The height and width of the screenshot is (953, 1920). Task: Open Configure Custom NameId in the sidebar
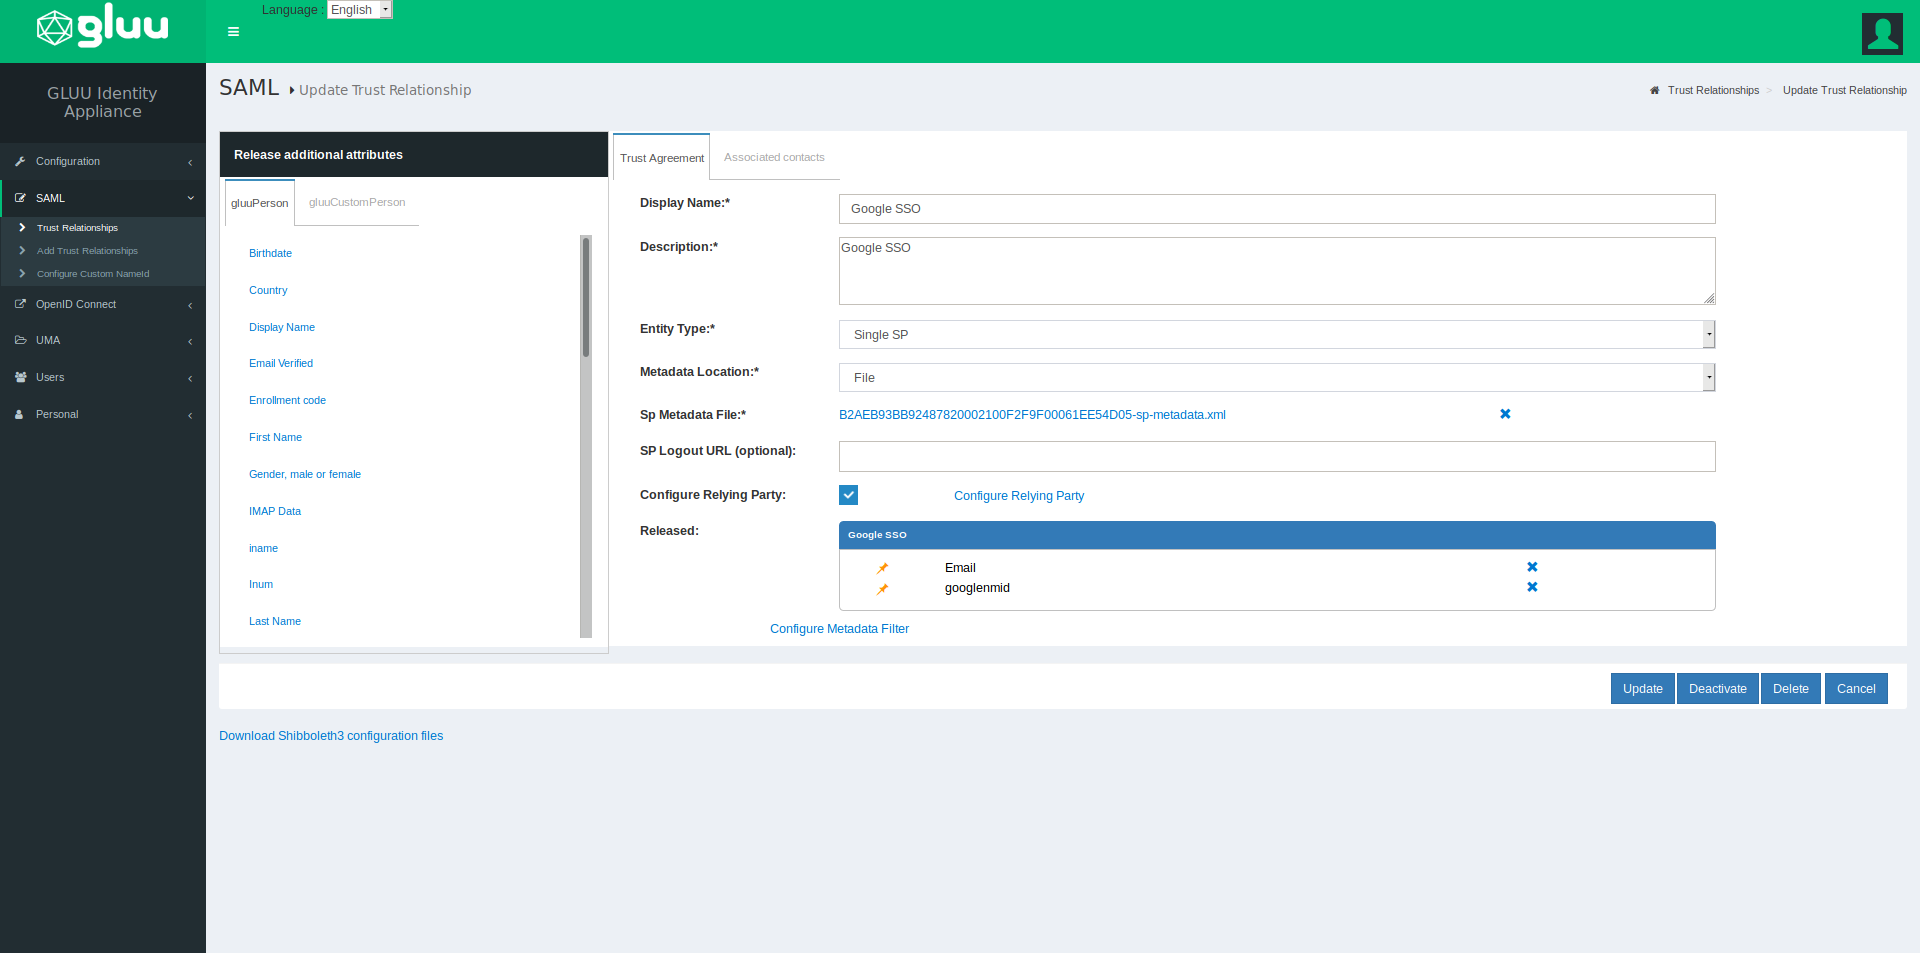pos(93,274)
